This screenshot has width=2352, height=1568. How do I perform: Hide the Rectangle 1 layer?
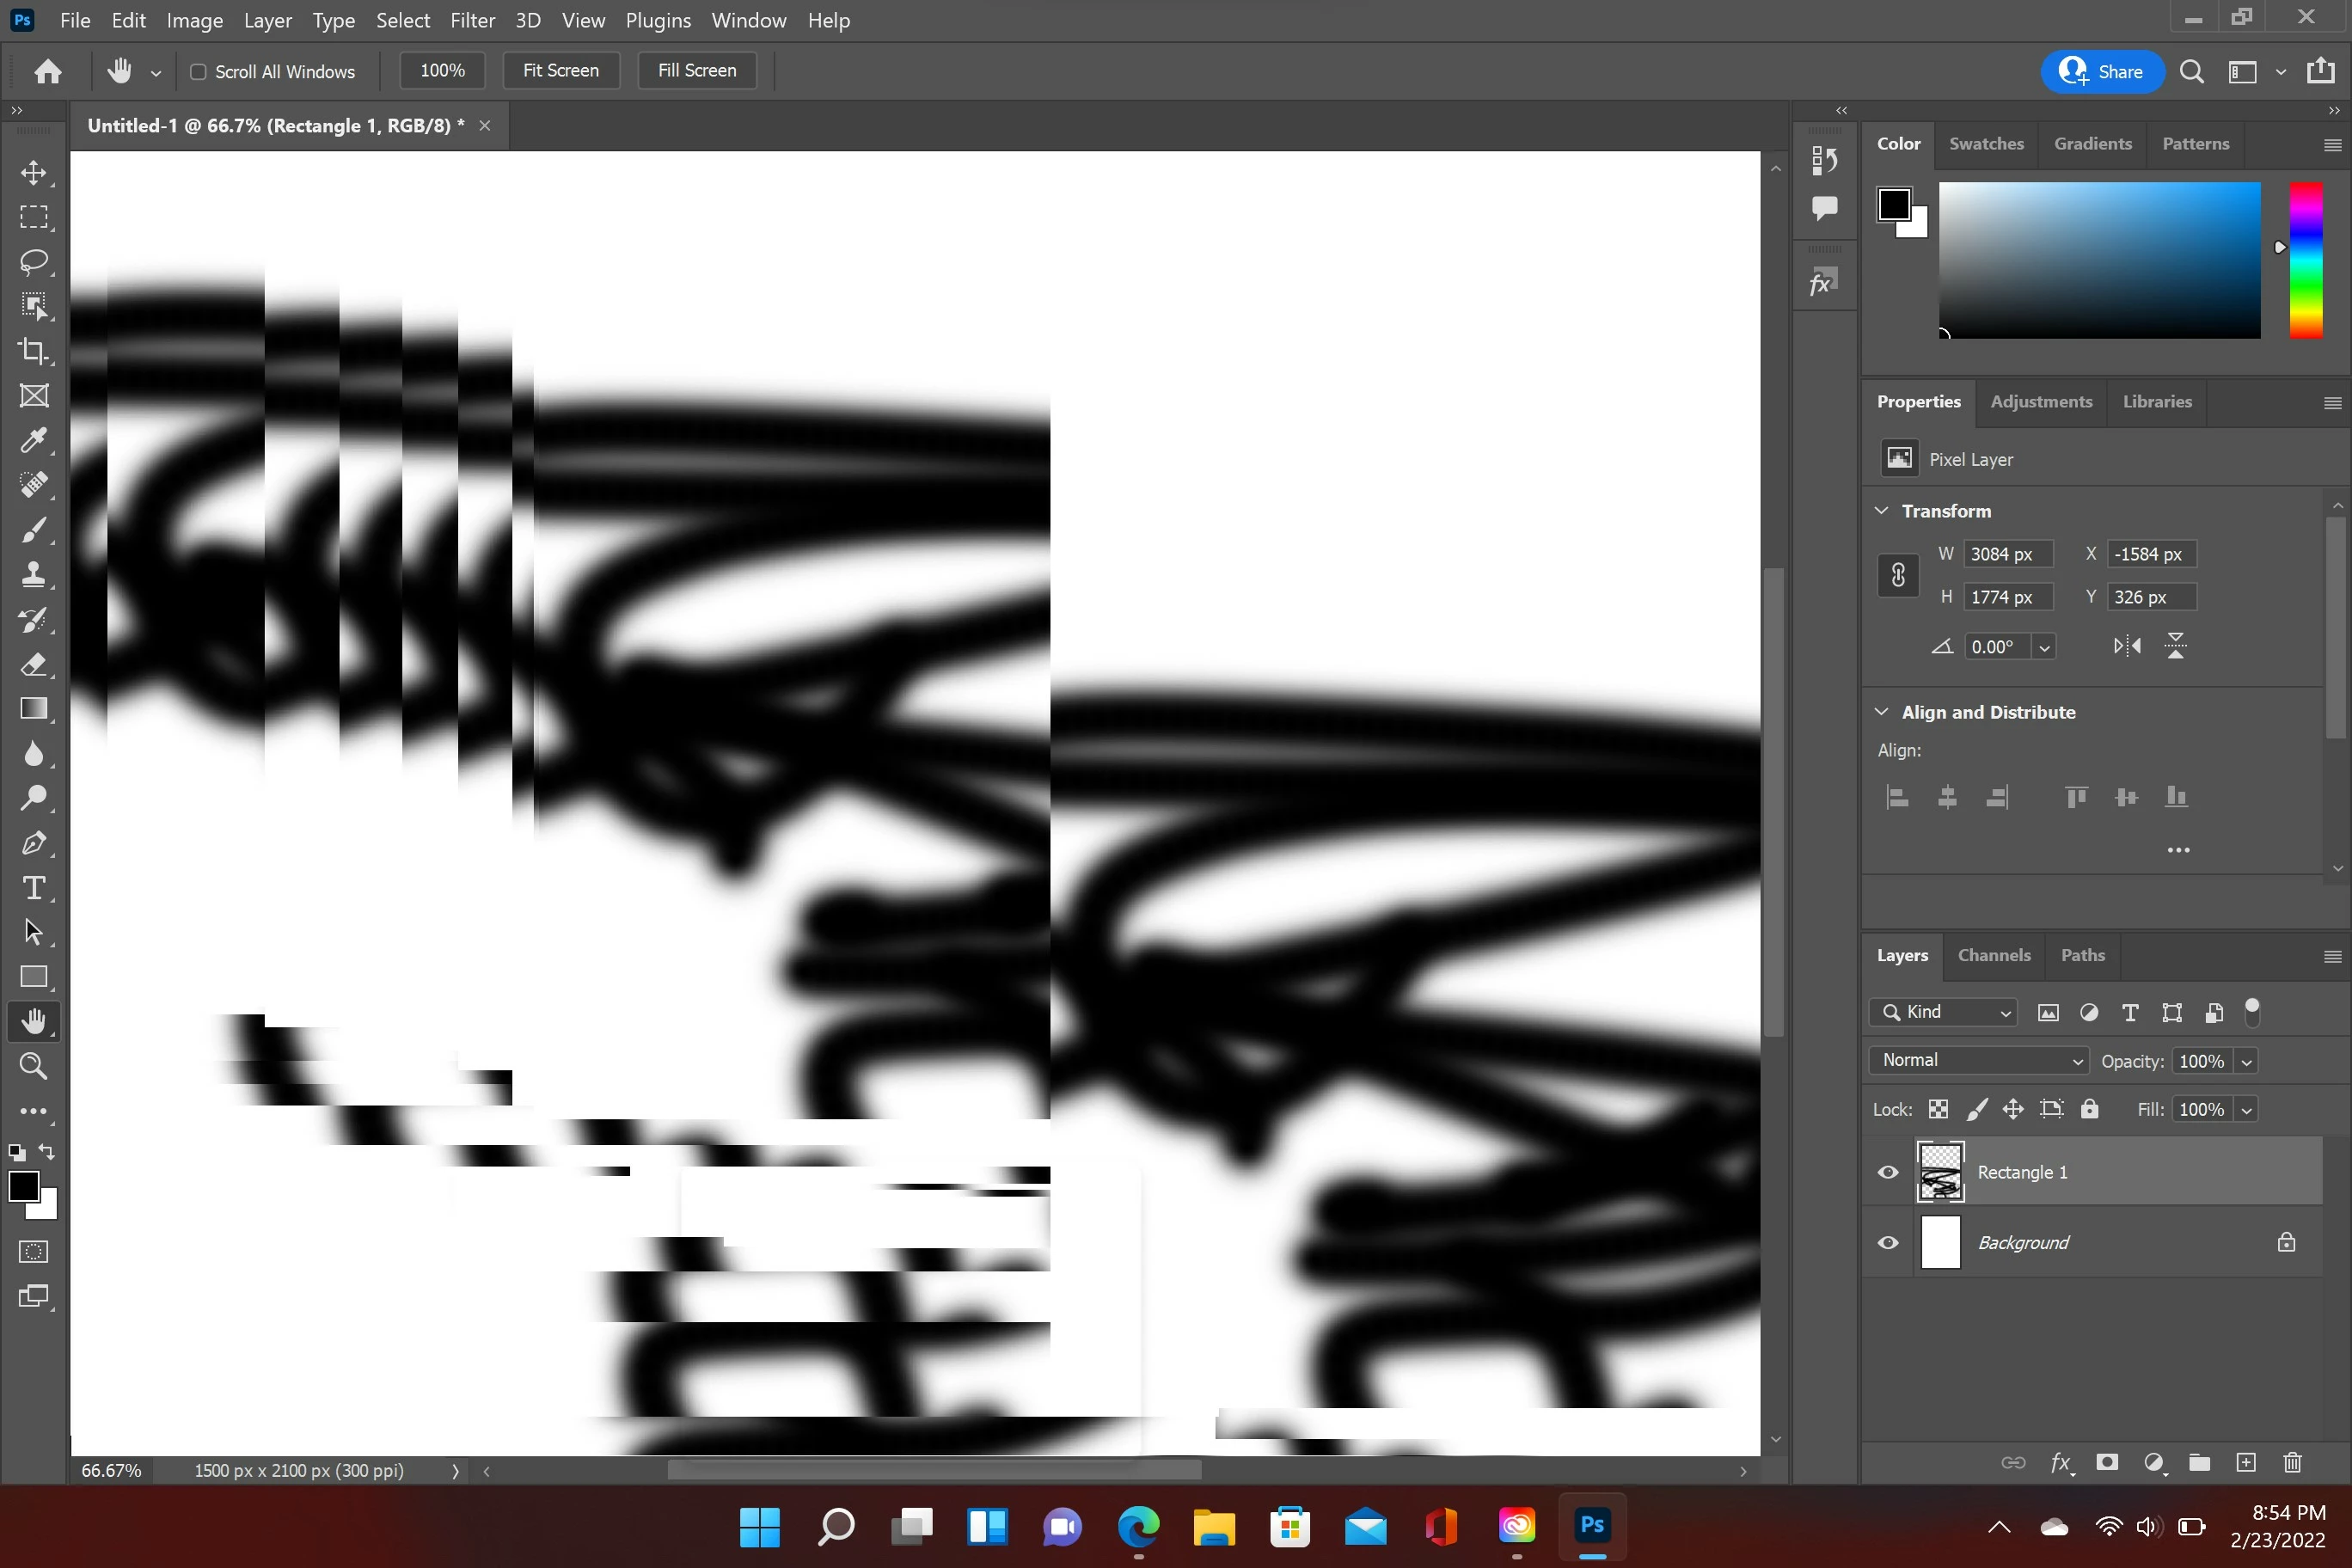pyautogui.click(x=1888, y=1172)
